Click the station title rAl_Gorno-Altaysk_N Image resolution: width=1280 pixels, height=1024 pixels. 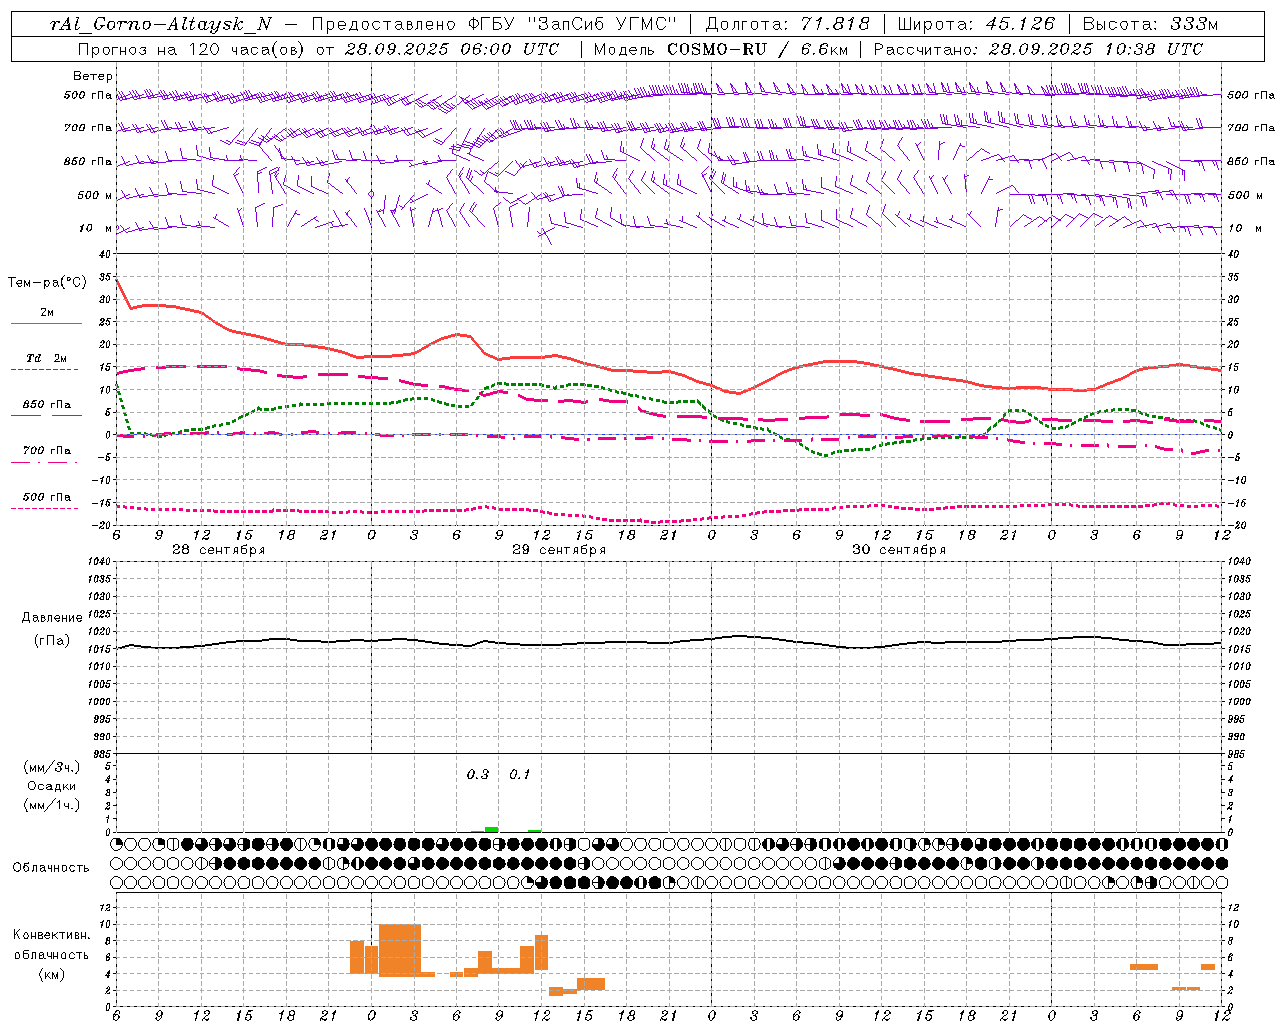[161, 25]
